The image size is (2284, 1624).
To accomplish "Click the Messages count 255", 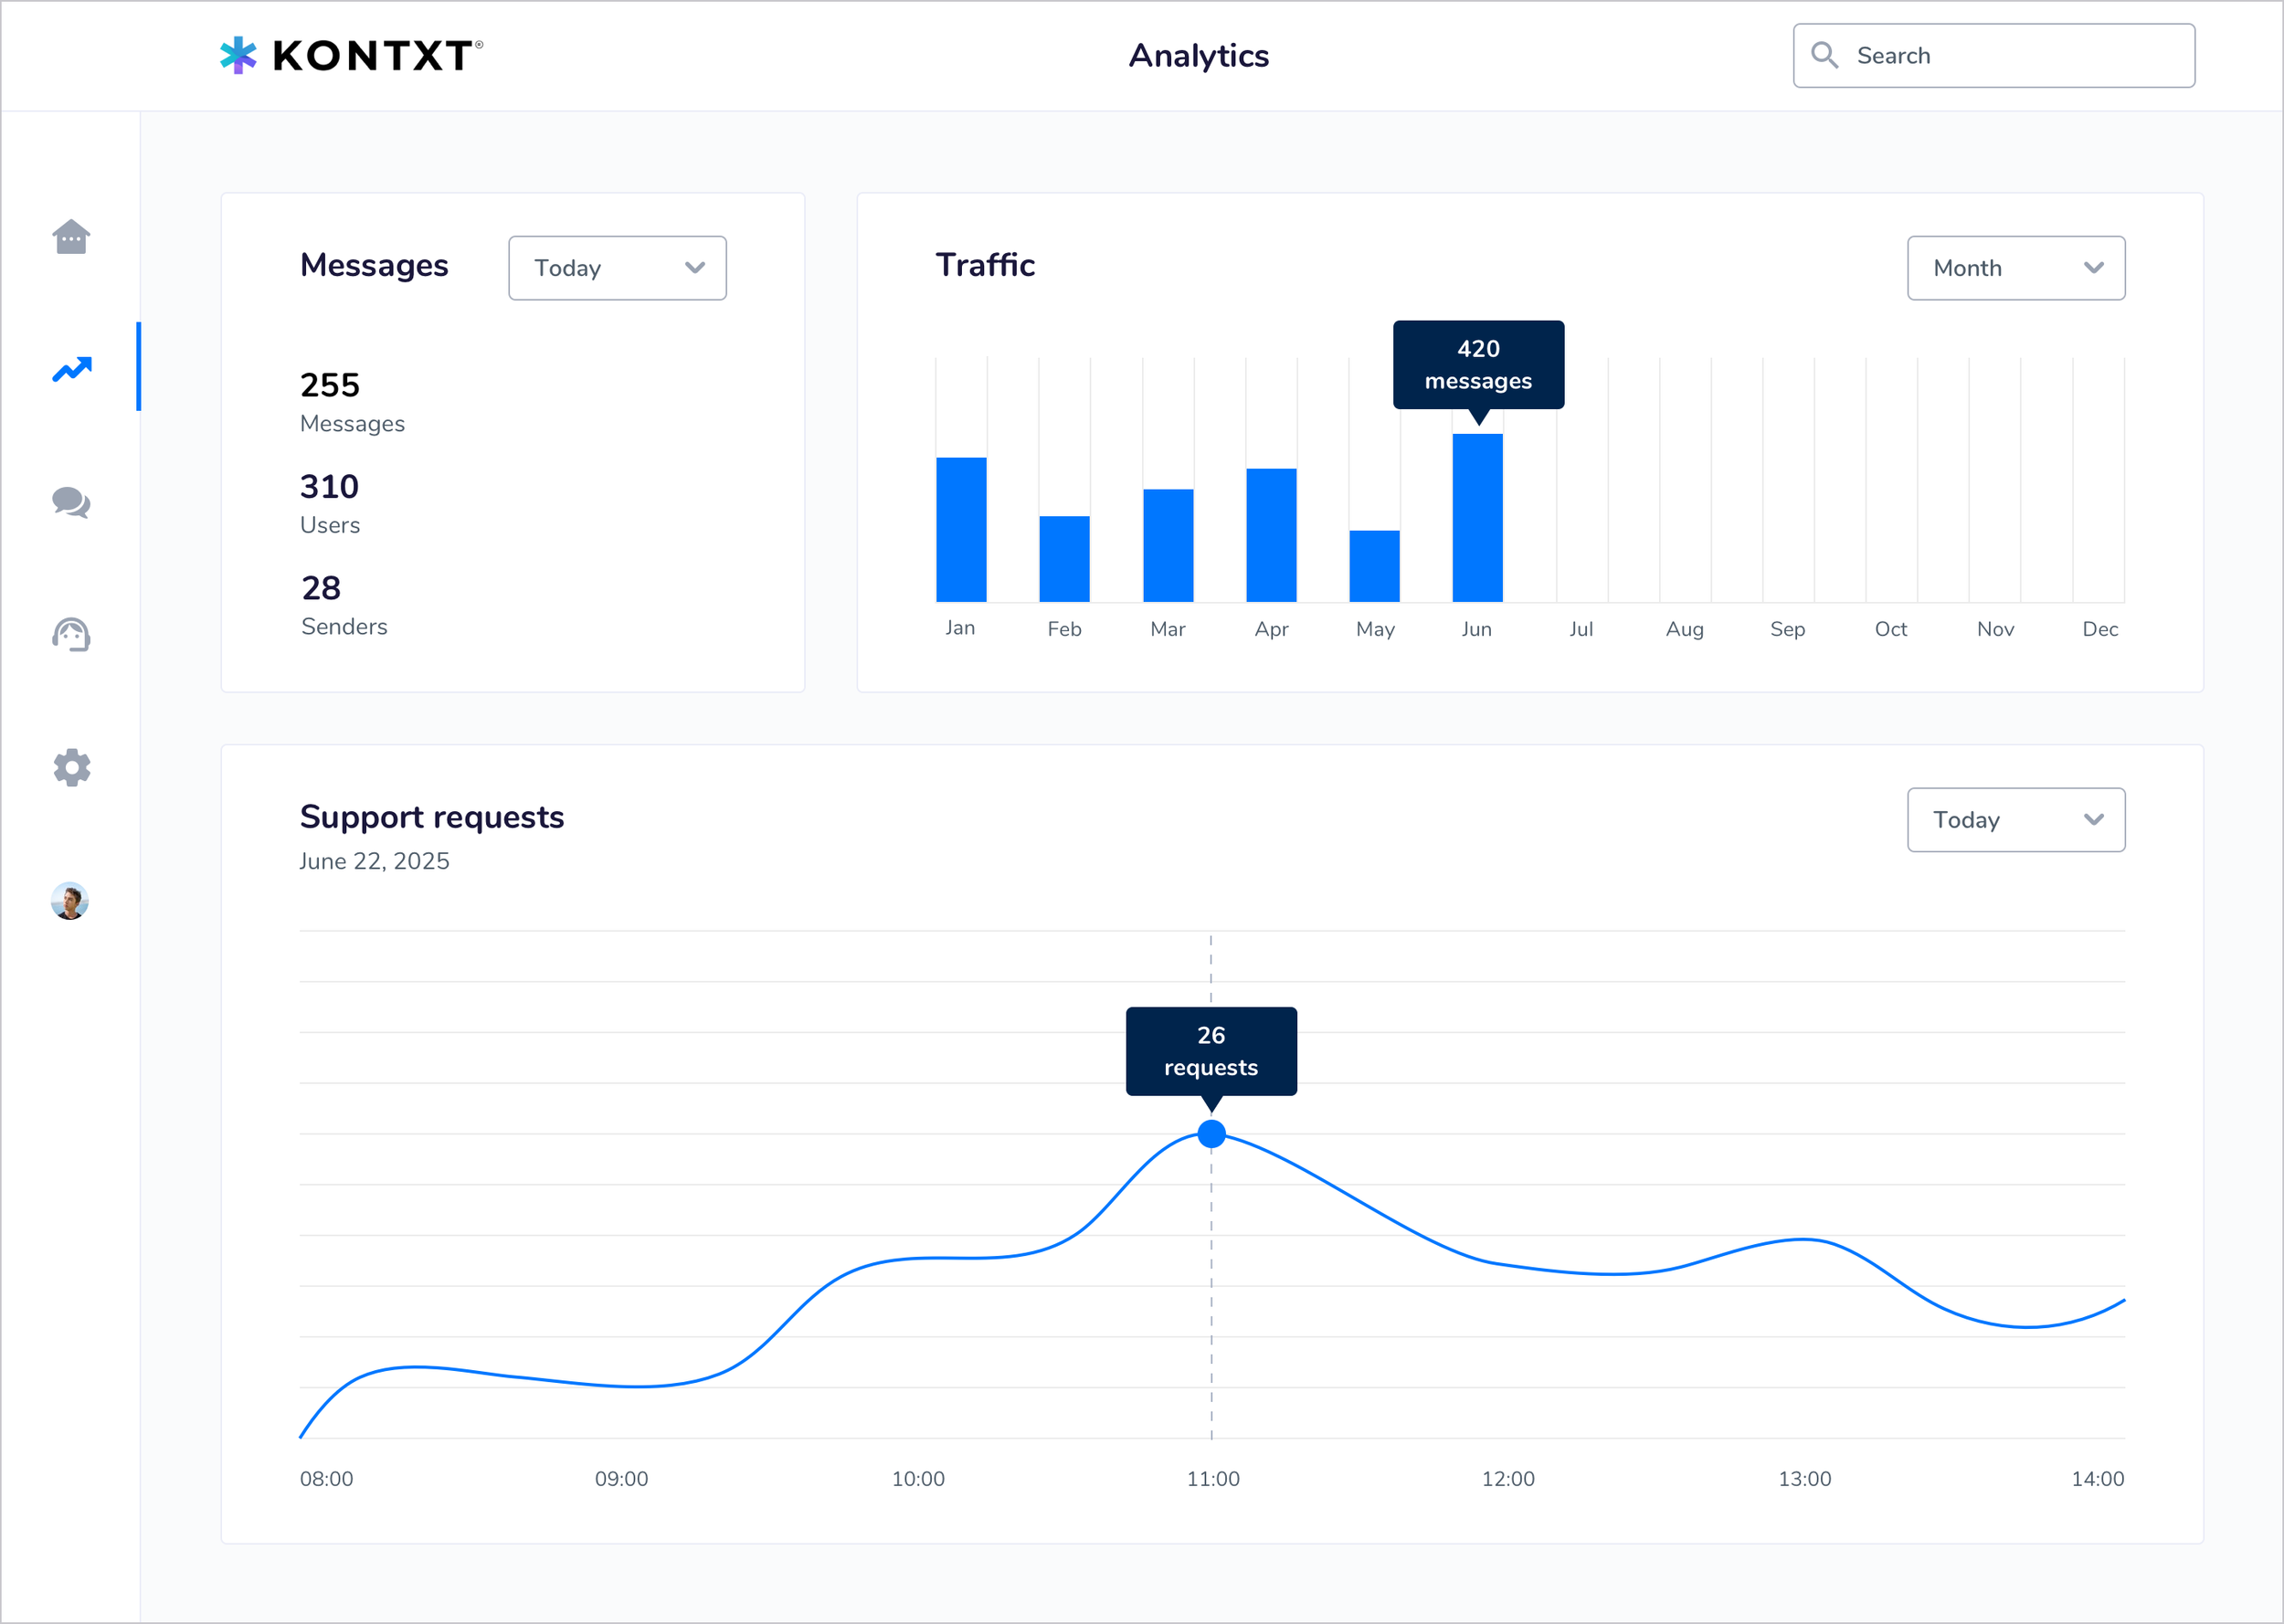I will tap(329, 385).
